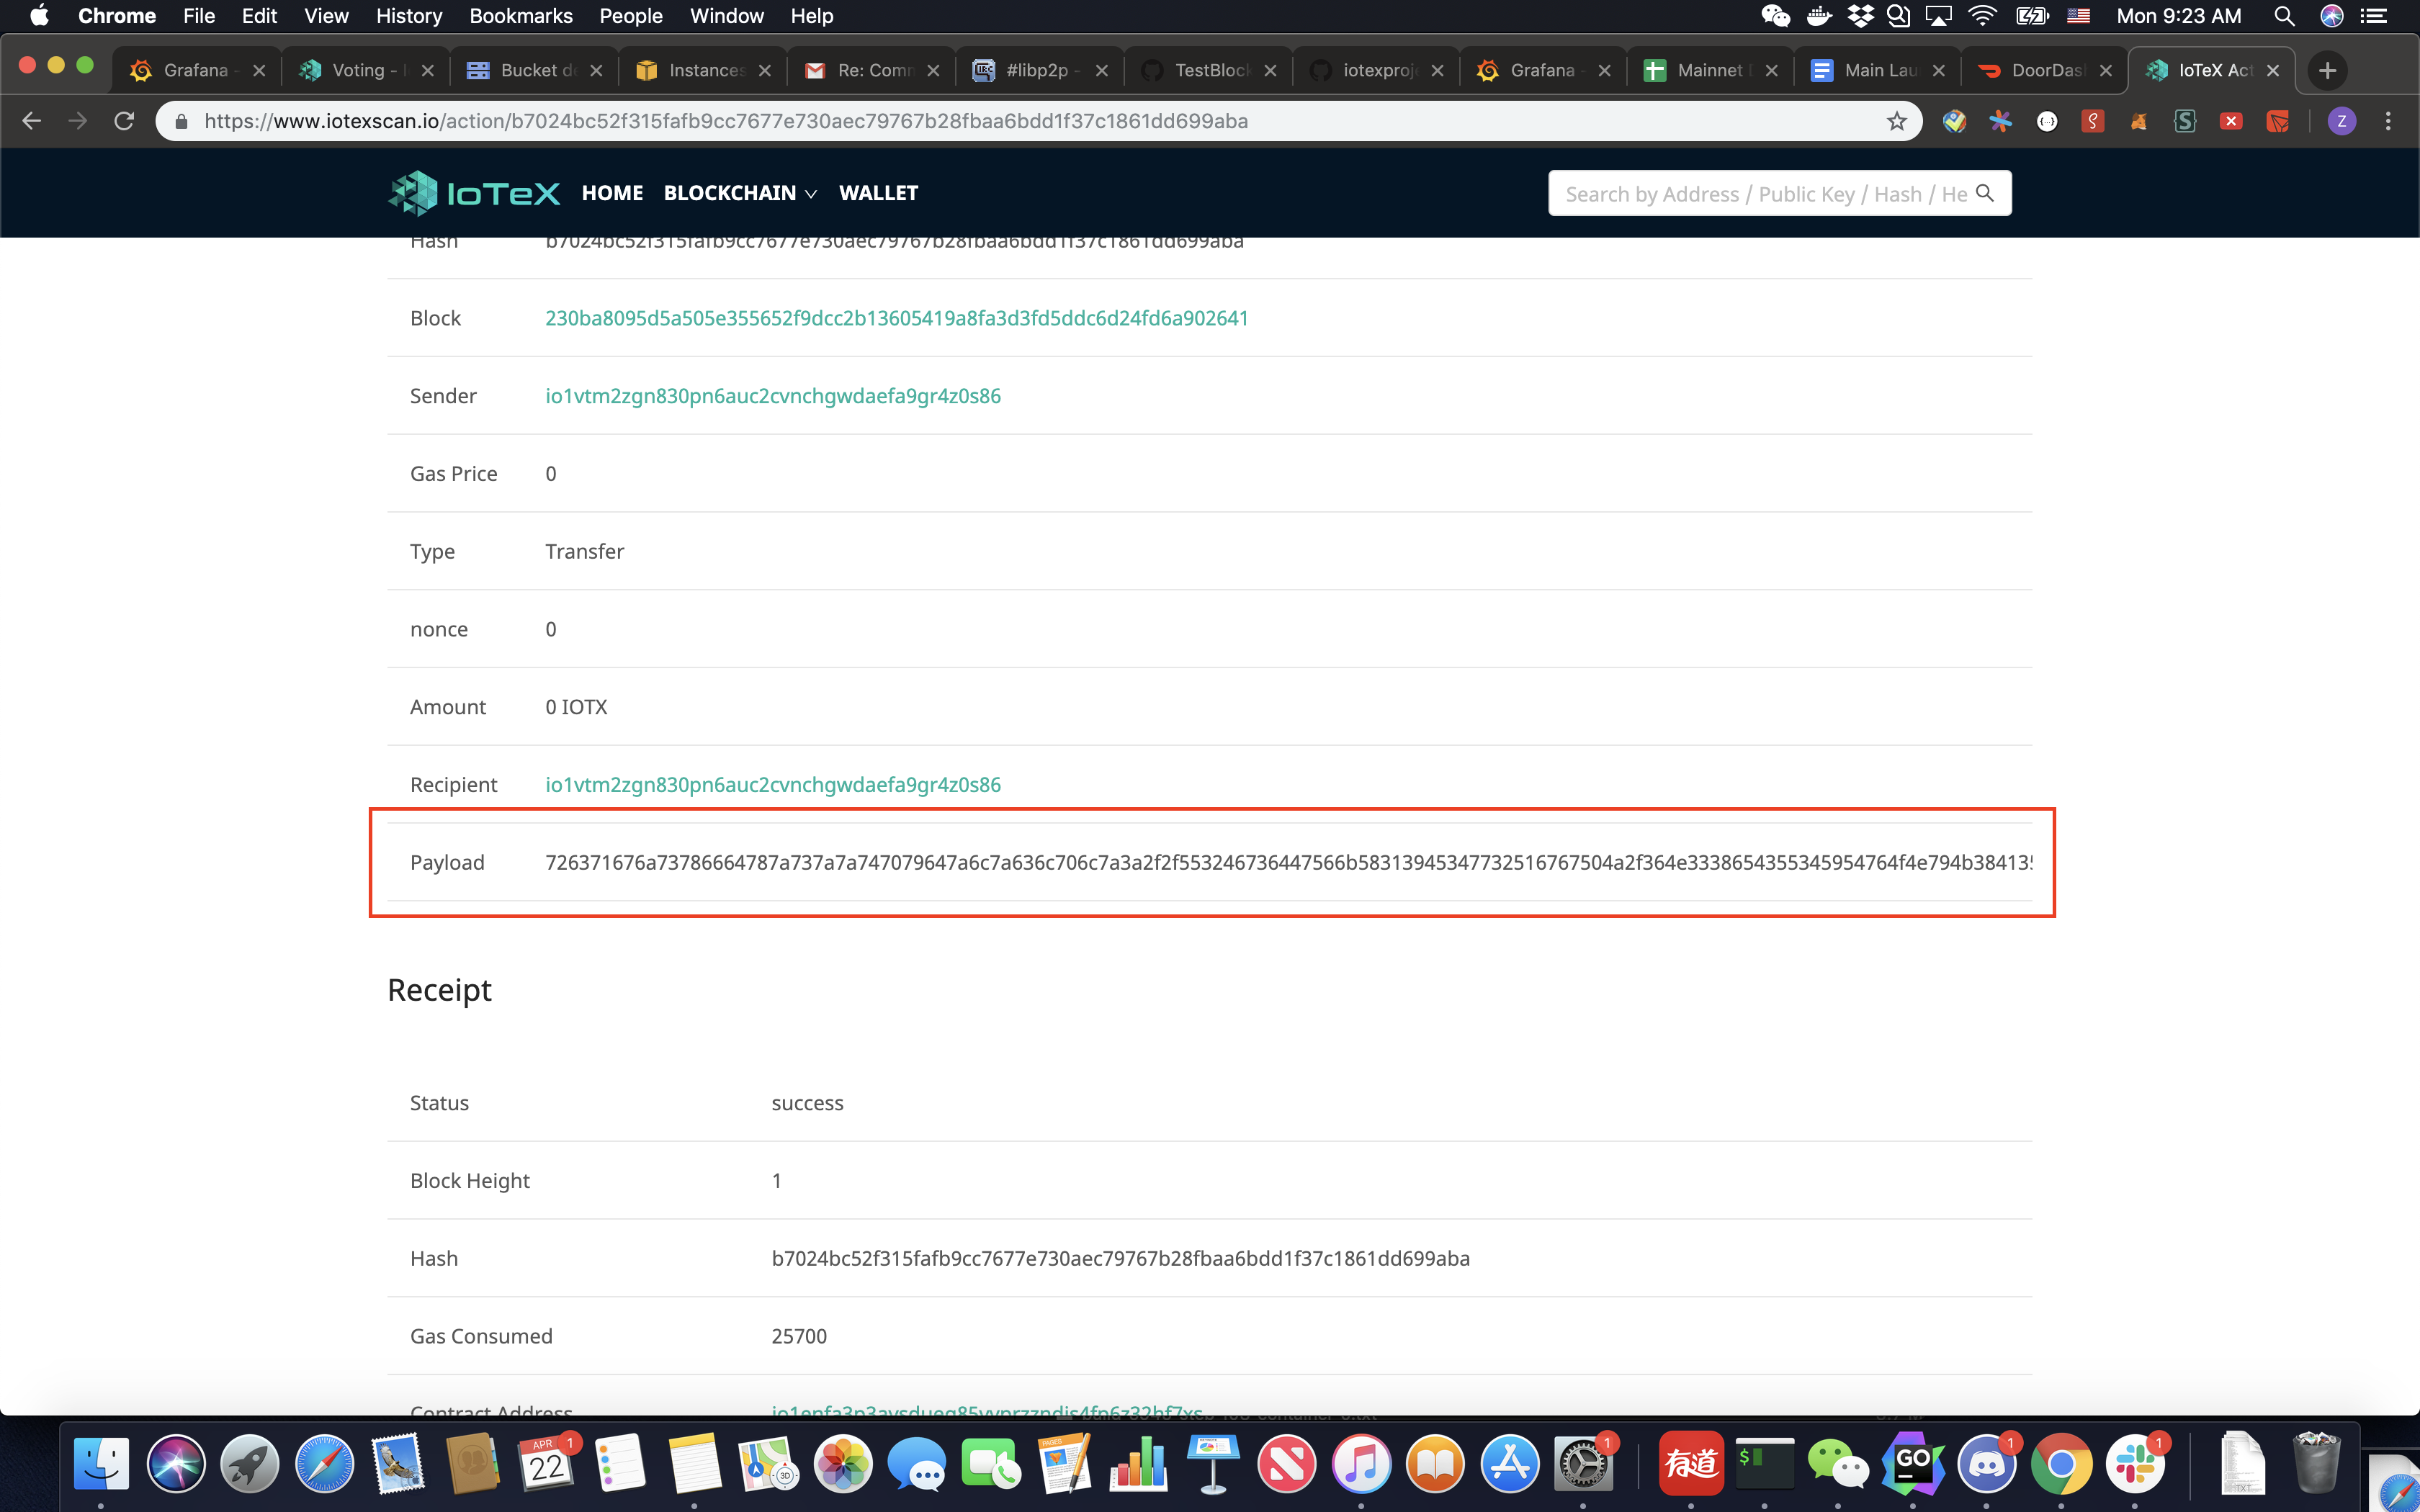Open the TronLink extension
The width and height of the screenshot is (2420, 1512).
2279,121
